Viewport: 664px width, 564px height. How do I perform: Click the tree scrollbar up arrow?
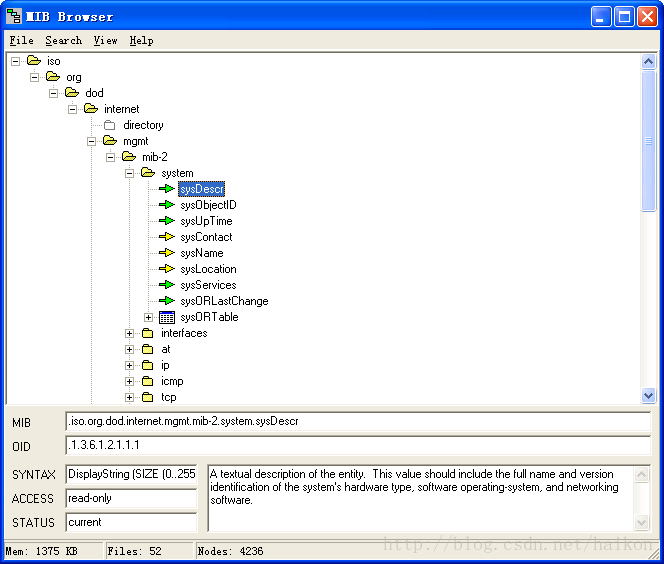(x=648, y=62)
